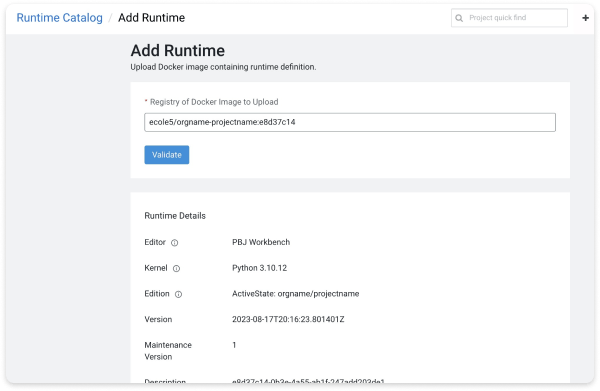
Task: Click the Maintenance Version label
Action: click(x=168, y=351)
